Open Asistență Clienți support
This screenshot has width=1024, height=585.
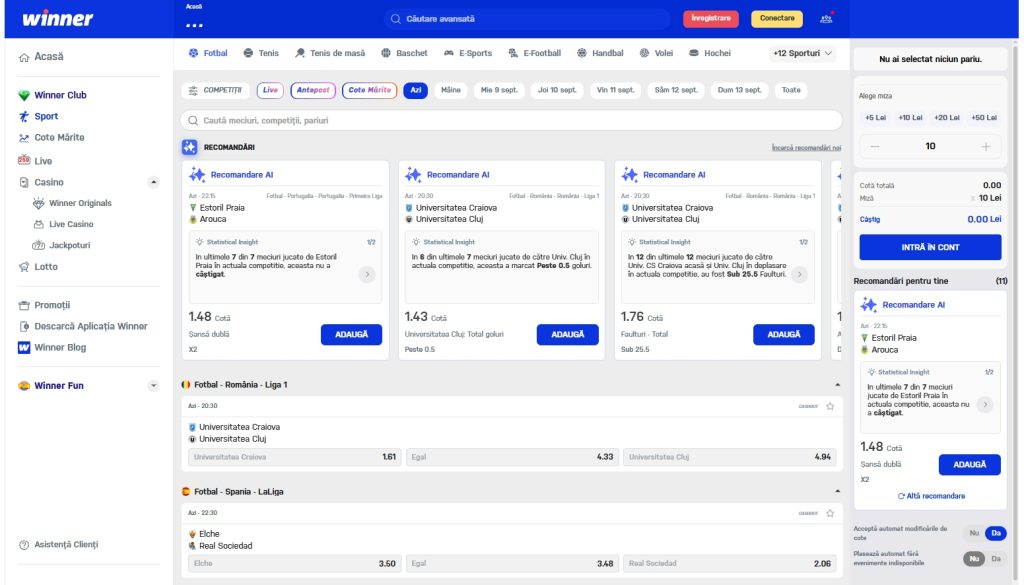tap(65, 545)
